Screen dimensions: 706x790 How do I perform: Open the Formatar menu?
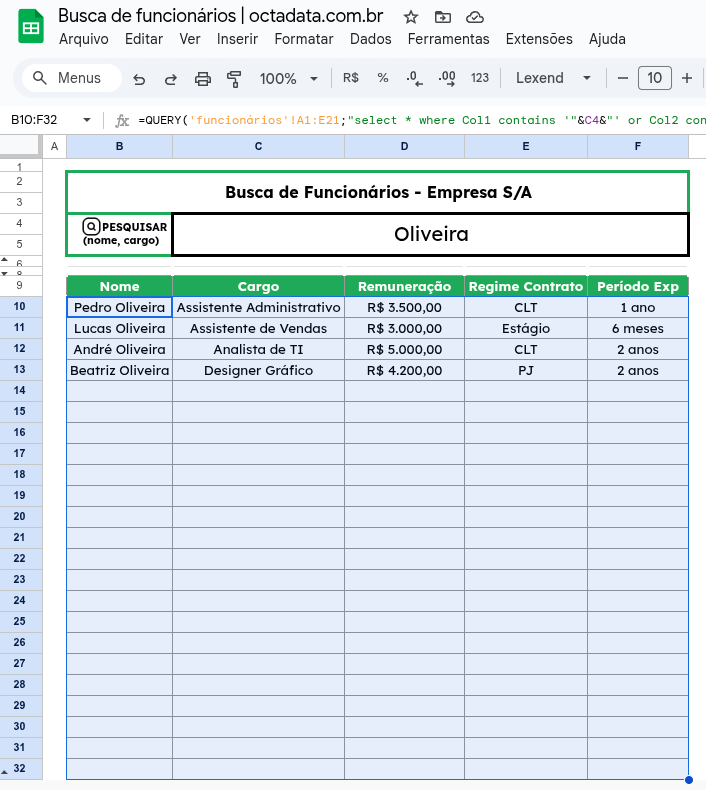(304, 39)
